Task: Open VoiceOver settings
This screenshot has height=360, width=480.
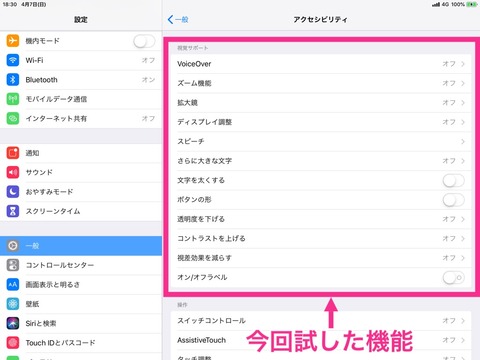Action: click(321, 64)
